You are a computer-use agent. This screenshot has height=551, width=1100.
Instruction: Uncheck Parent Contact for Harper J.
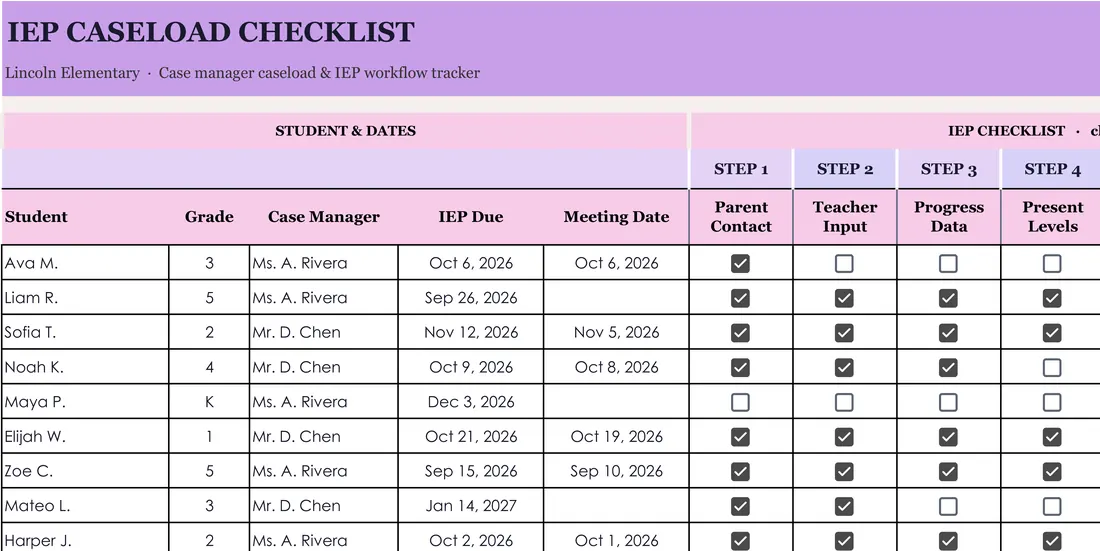(740, 541)
